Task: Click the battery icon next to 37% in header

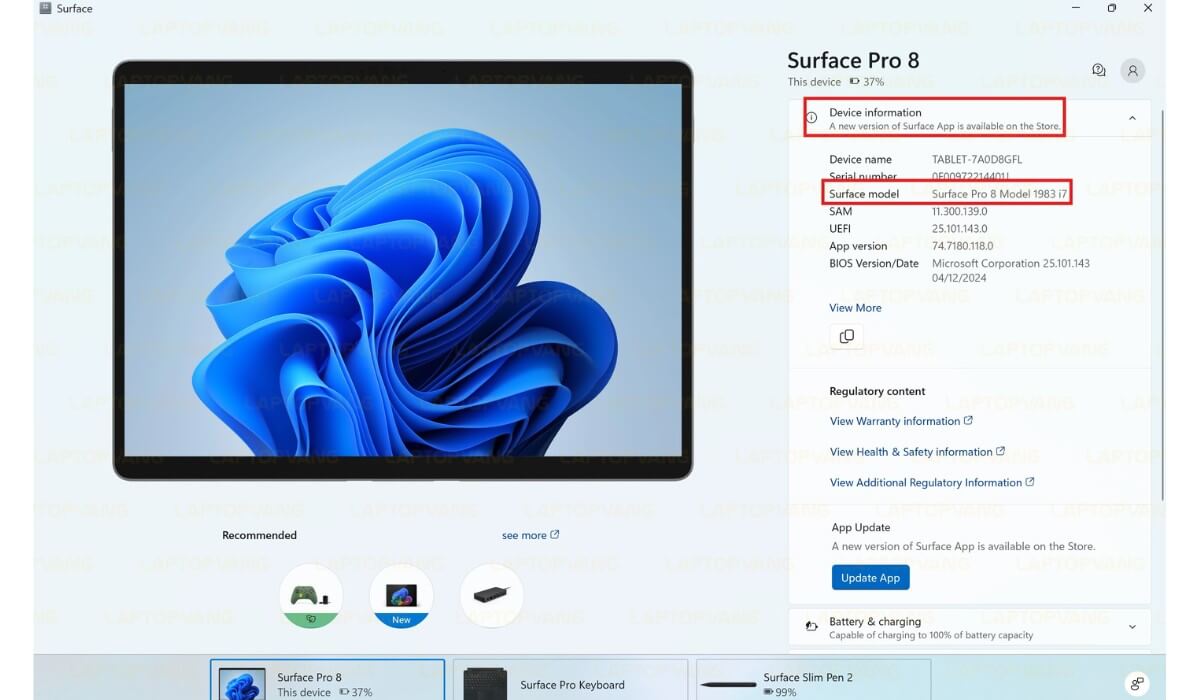Action: click(x=854, y=82)
